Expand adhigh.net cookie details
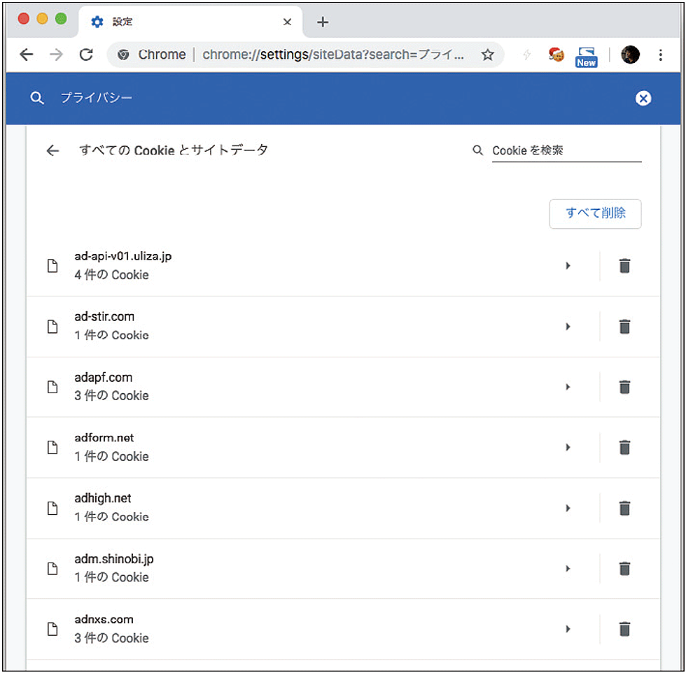Image resolution: width=686 pixels, height=673 pixels. [x=568, y=508]
